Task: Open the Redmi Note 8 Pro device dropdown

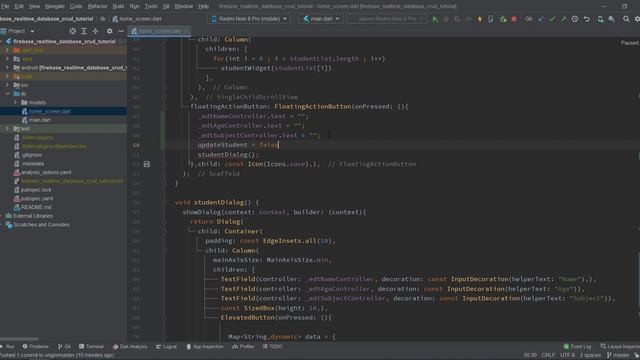Action: [249, 19]
